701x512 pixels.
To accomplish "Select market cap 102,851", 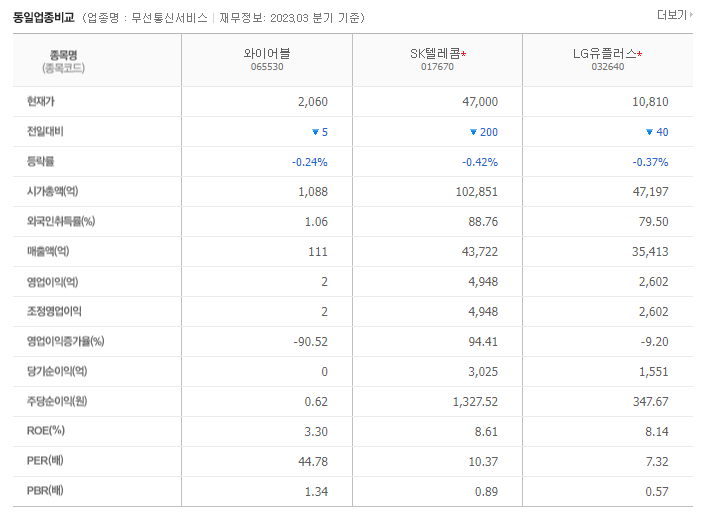I will [x=477, y=192].
